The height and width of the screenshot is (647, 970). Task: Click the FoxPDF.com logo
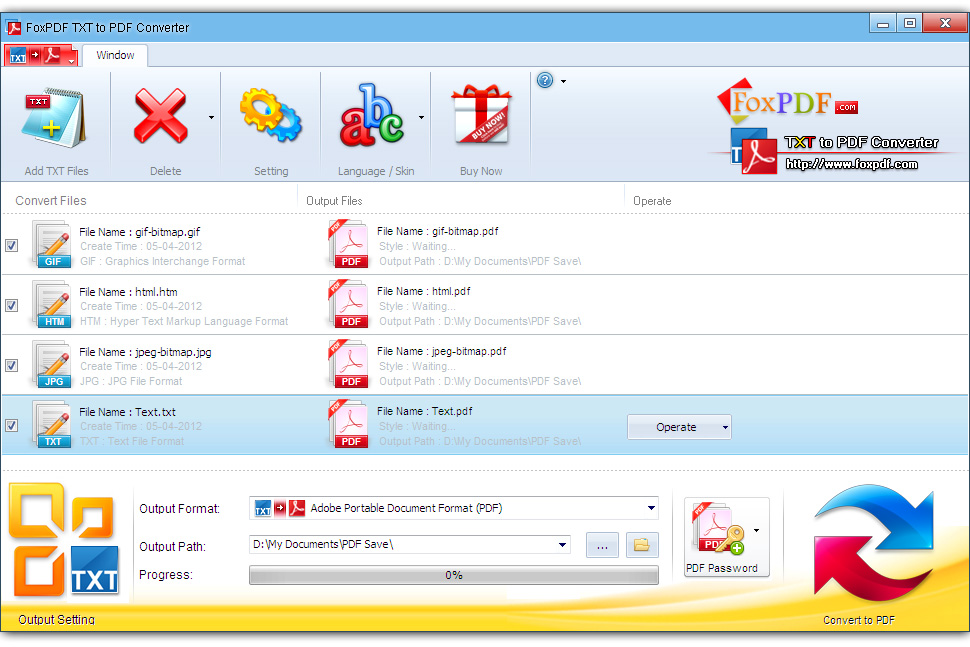tap(788, 102)
